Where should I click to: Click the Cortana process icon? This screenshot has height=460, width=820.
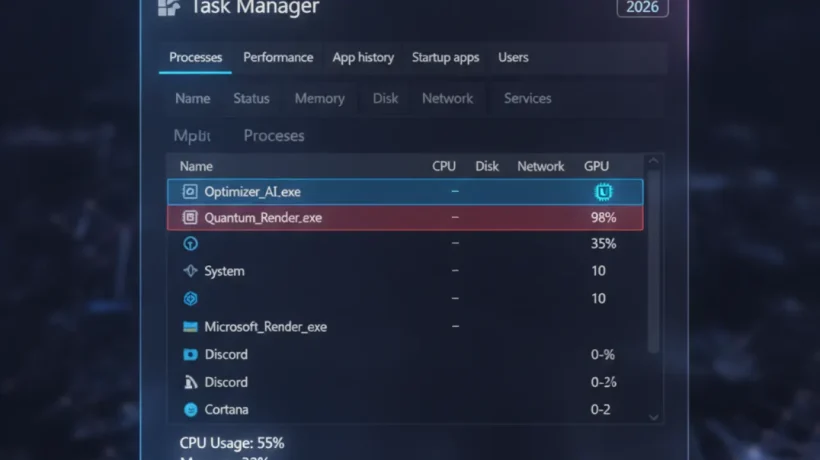point(190,410)
